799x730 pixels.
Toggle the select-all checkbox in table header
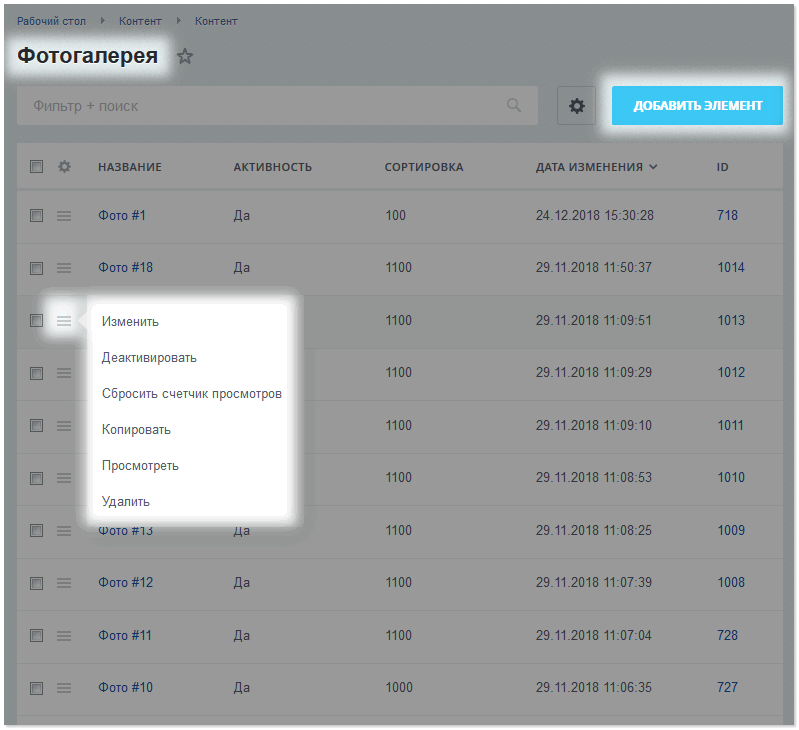[x=36, y=167]
